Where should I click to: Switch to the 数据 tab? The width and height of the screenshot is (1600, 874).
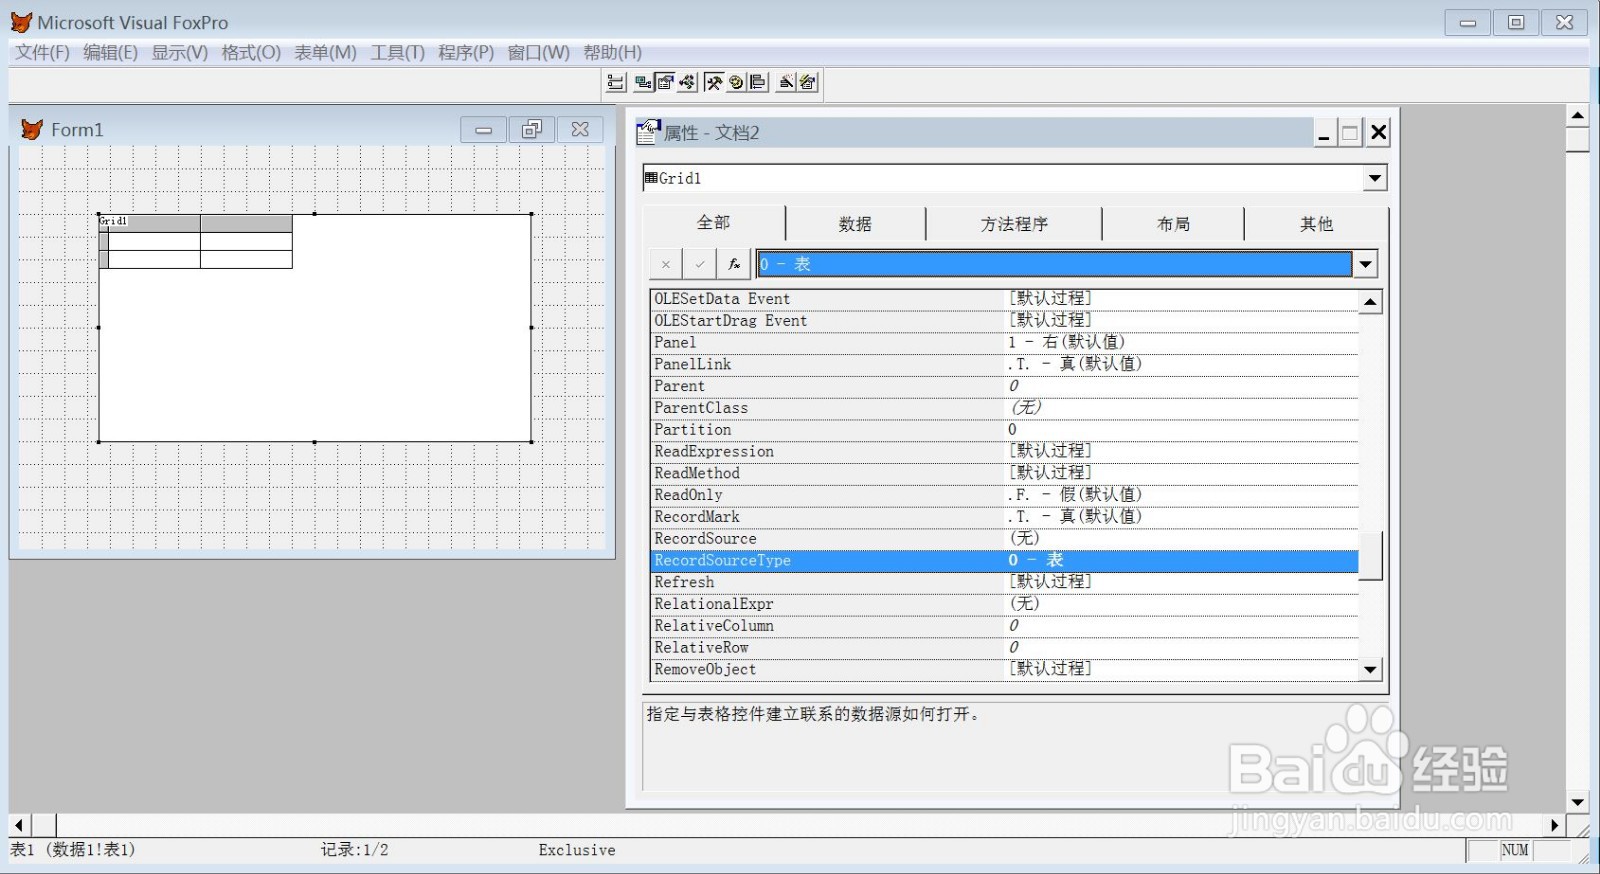855,224
